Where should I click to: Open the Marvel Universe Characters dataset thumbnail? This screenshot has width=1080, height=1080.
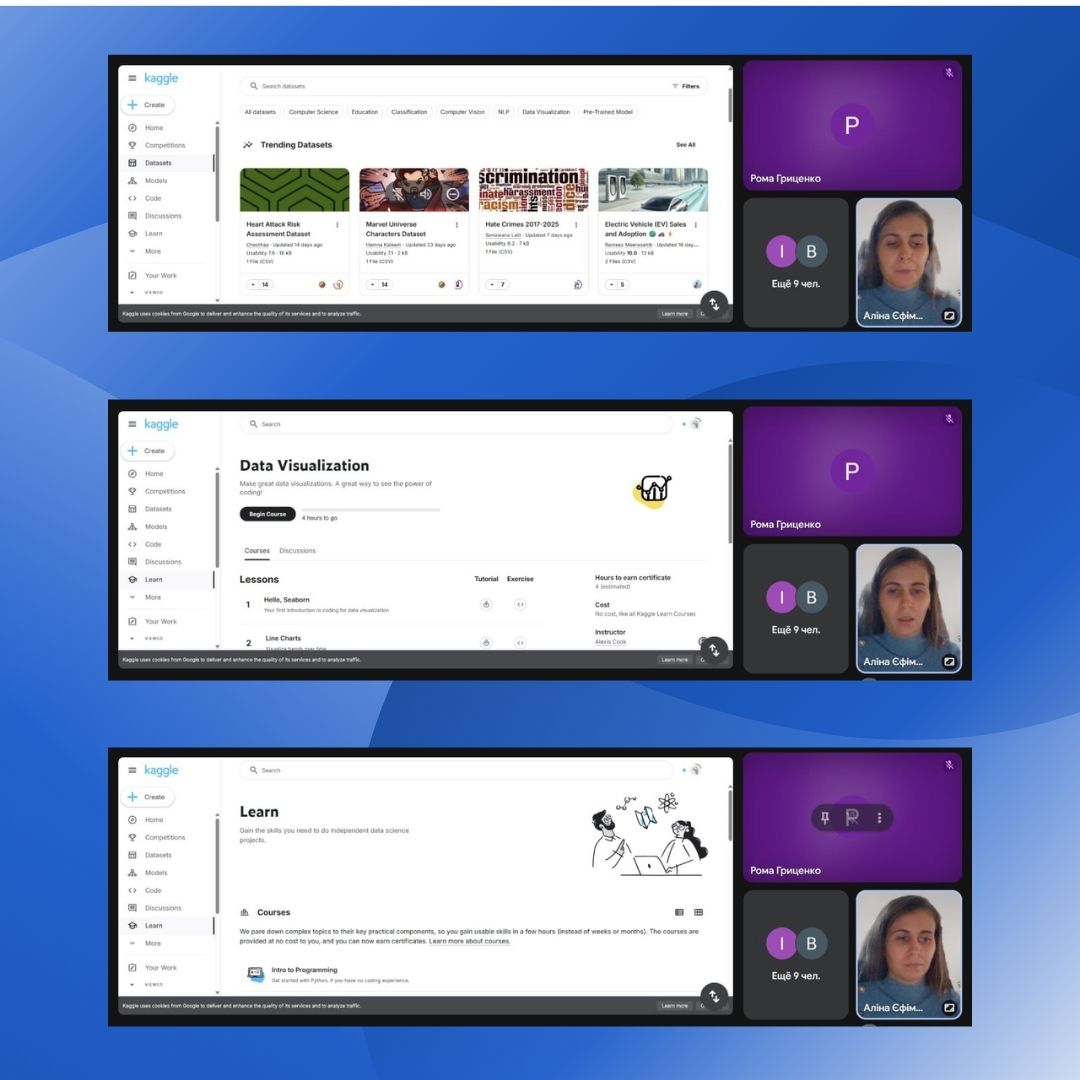[414, 190]
